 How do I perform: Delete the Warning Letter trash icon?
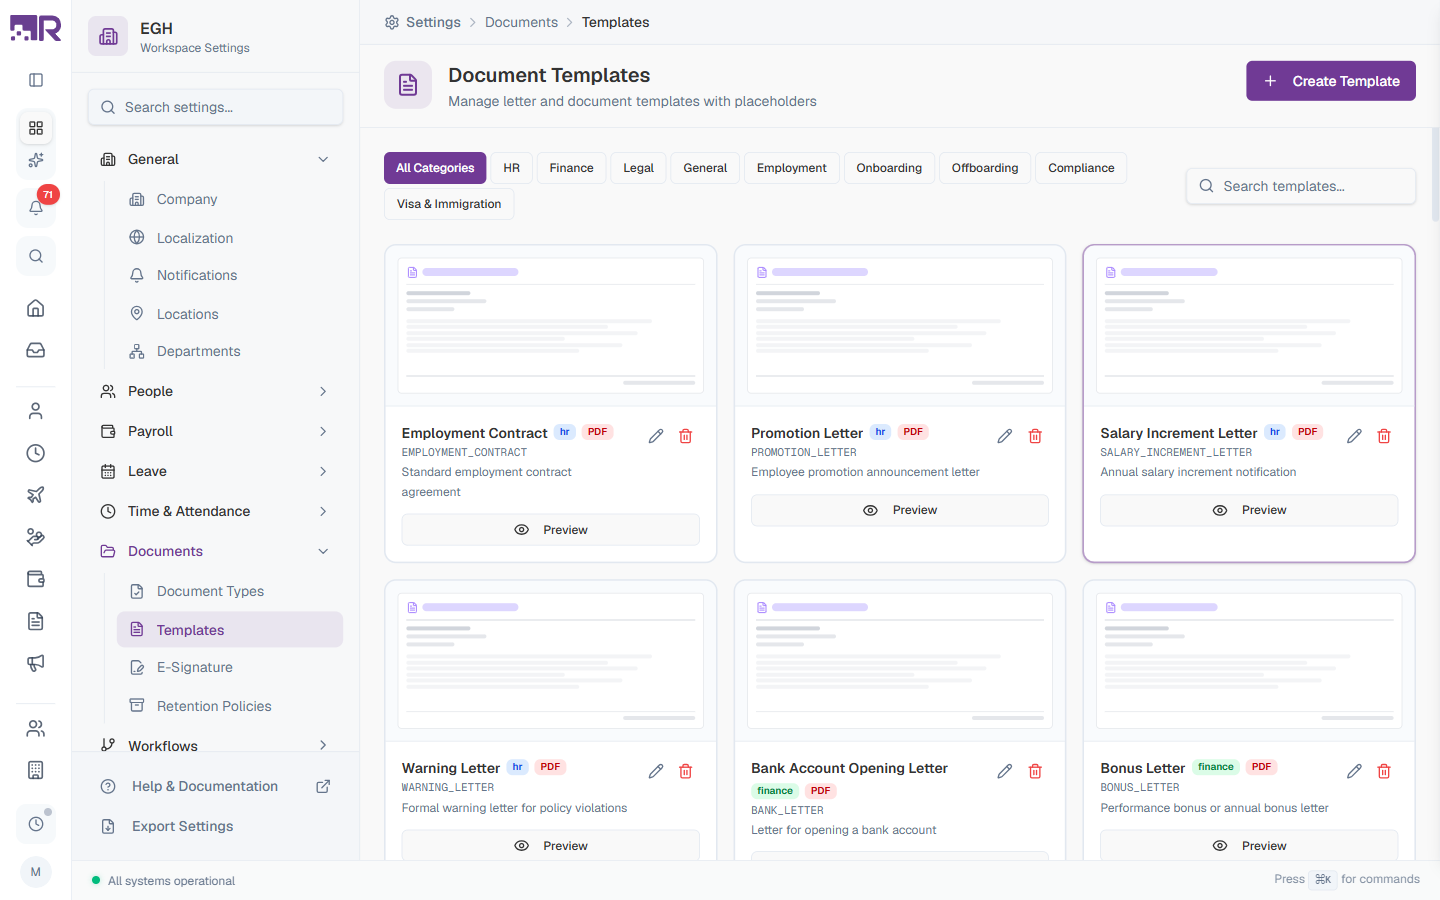point(686,771)
